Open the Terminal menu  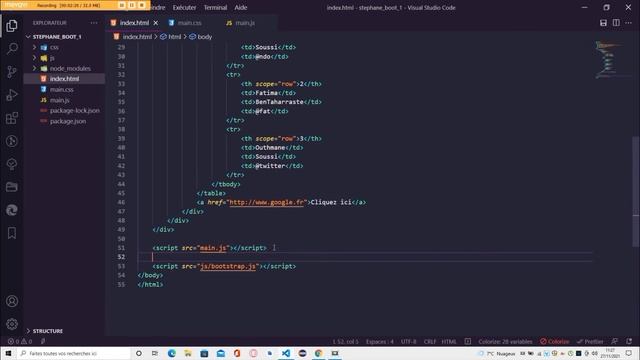215,7
